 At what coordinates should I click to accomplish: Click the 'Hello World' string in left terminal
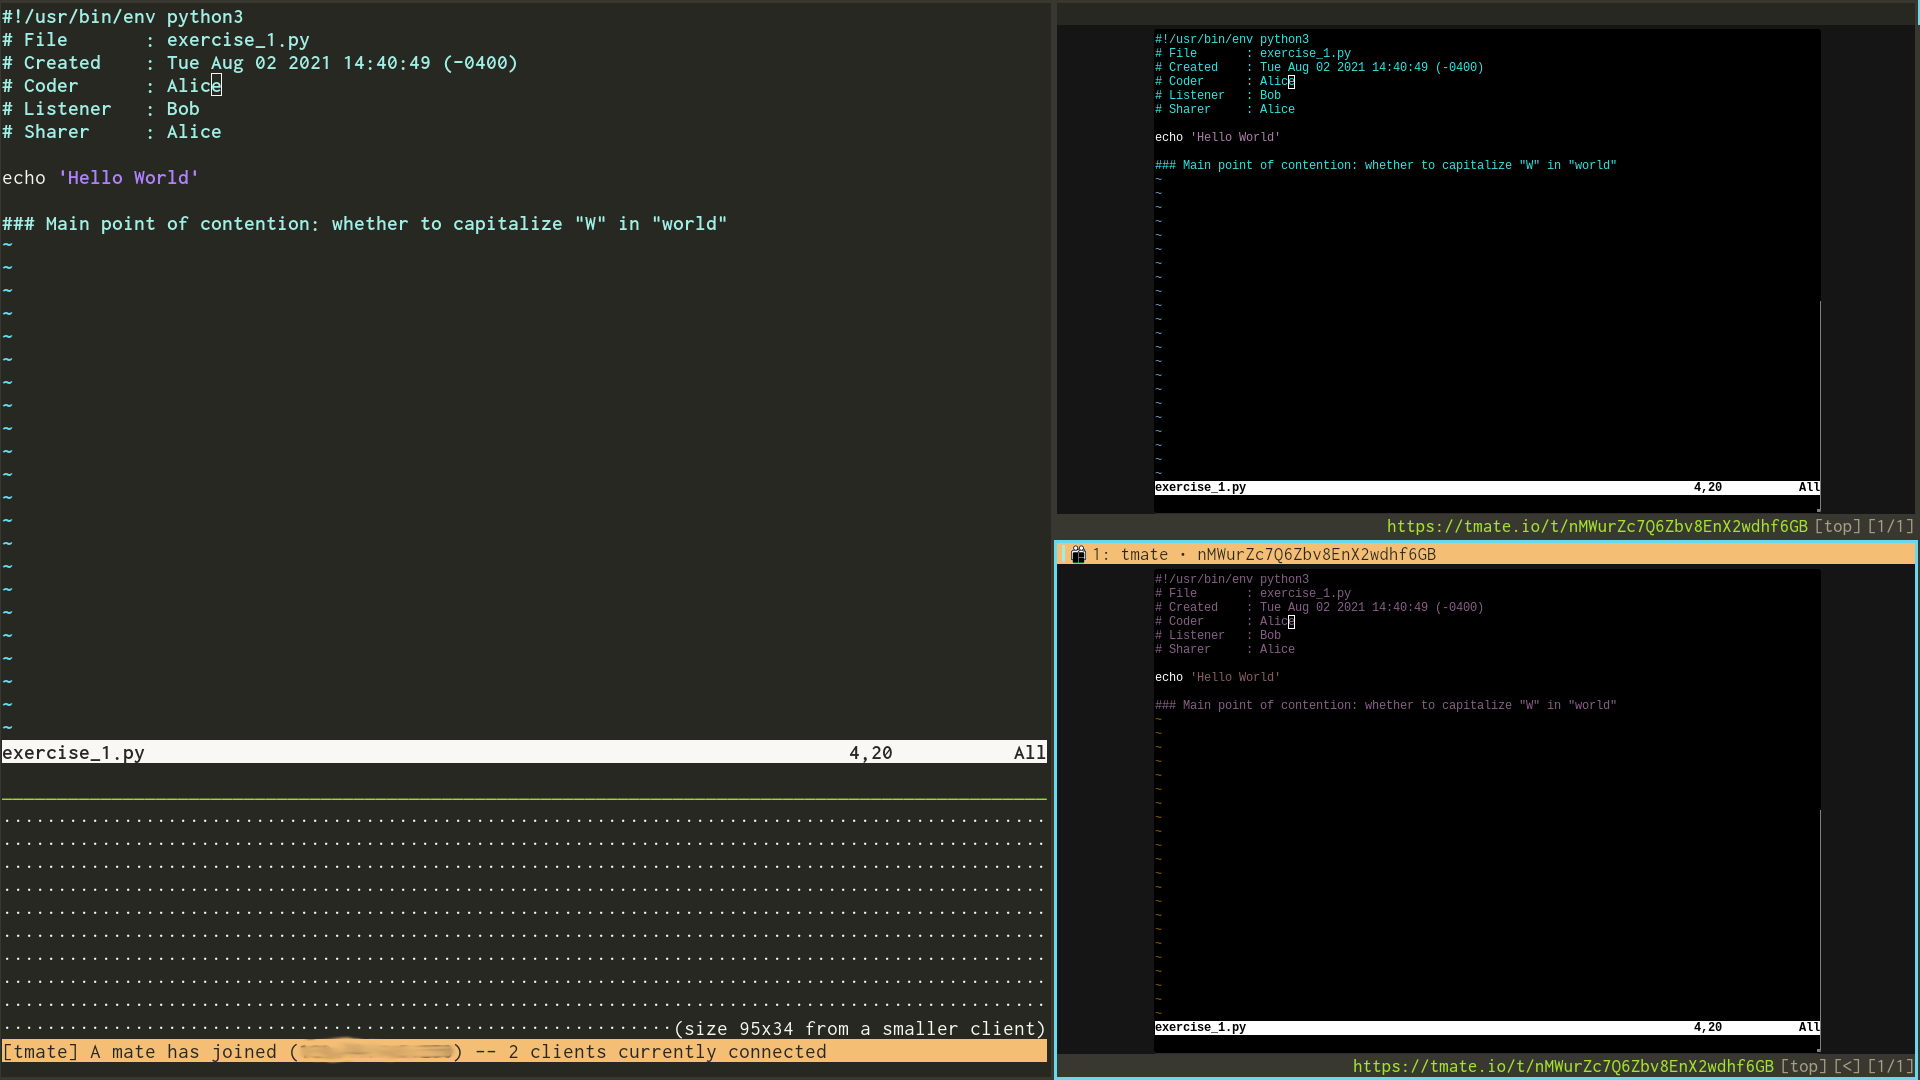128,178
